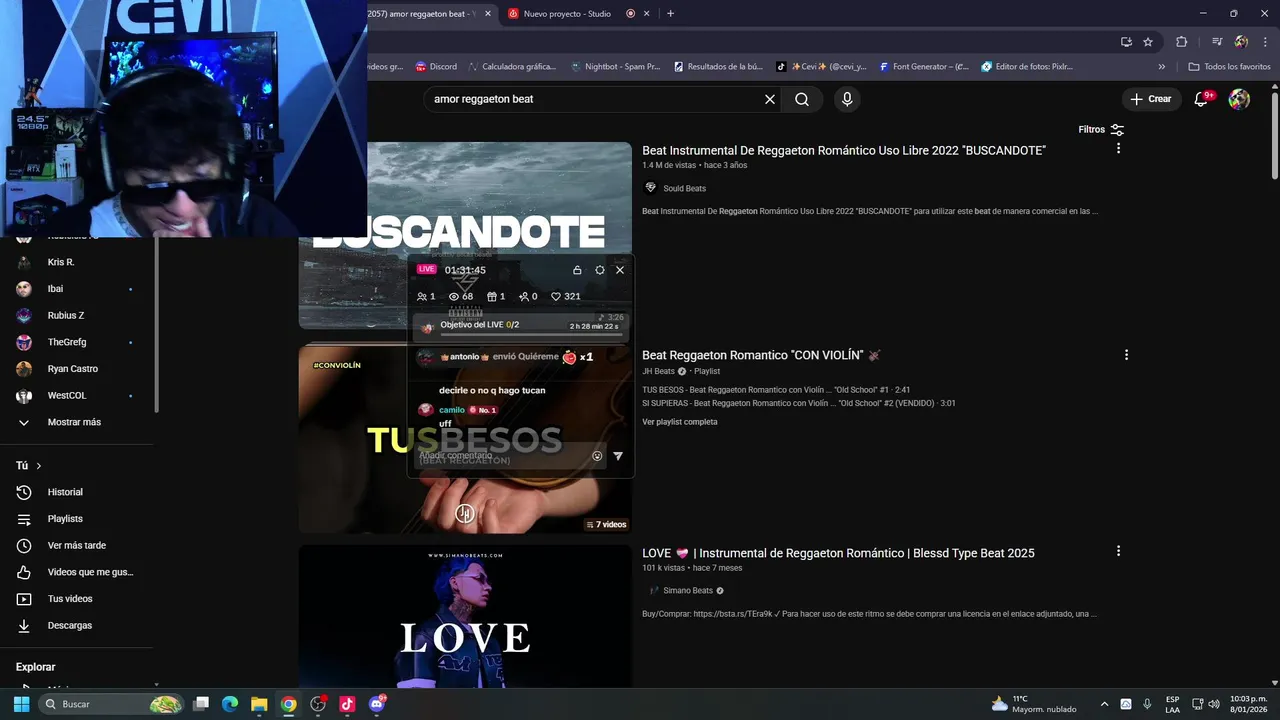Click the Crear button
The height and width of the screenshot is (720, 1280).
(x=1150, y=99)
